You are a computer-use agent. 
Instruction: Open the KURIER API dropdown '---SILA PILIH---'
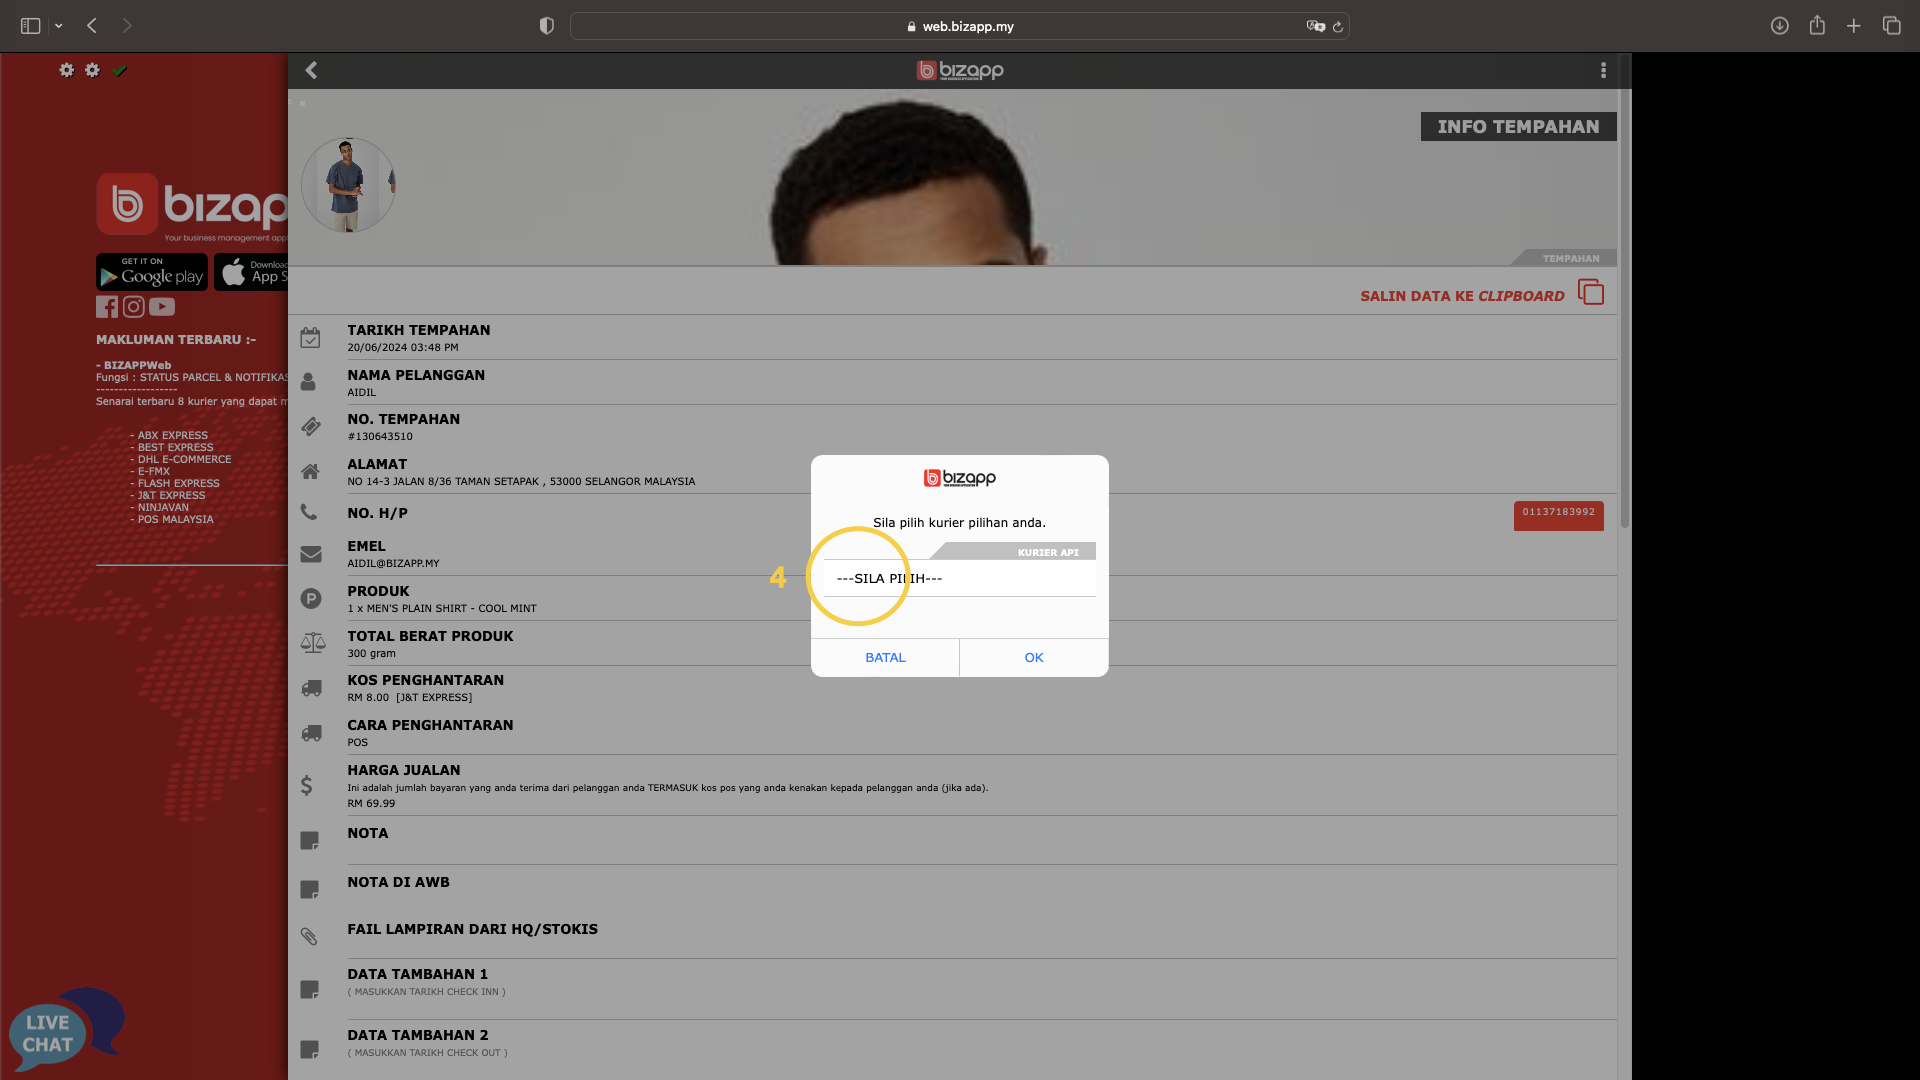pyautogui.click(x=959, y=578)
